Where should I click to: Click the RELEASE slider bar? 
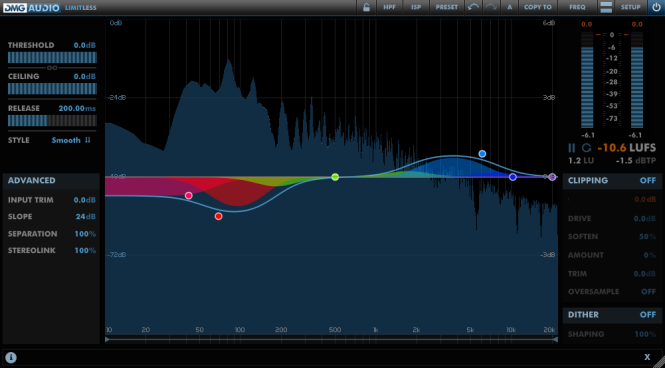[52, 121]
